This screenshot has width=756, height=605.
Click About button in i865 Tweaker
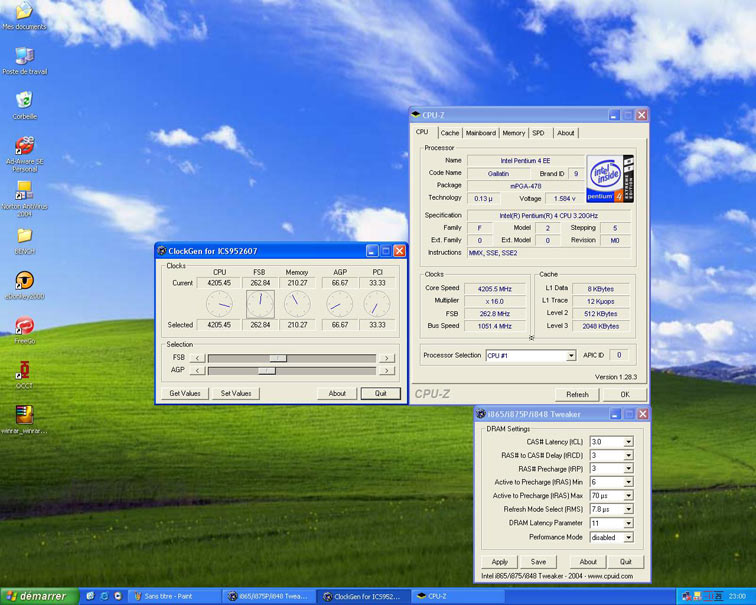588,562
